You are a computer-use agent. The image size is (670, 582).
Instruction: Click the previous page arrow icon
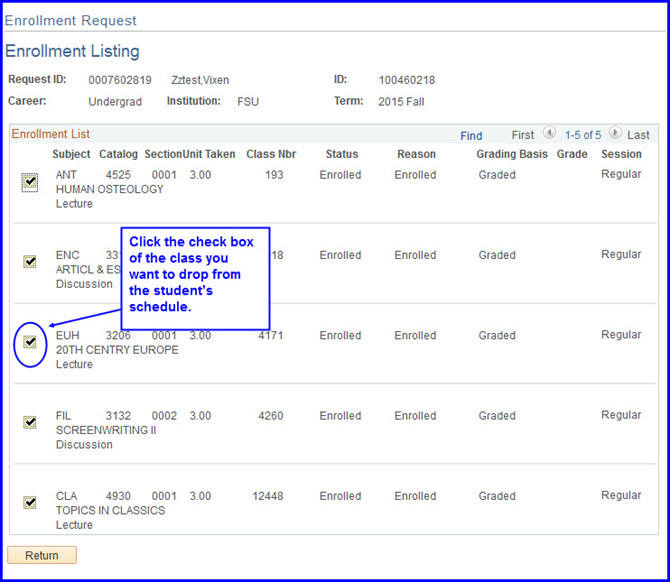549,134
